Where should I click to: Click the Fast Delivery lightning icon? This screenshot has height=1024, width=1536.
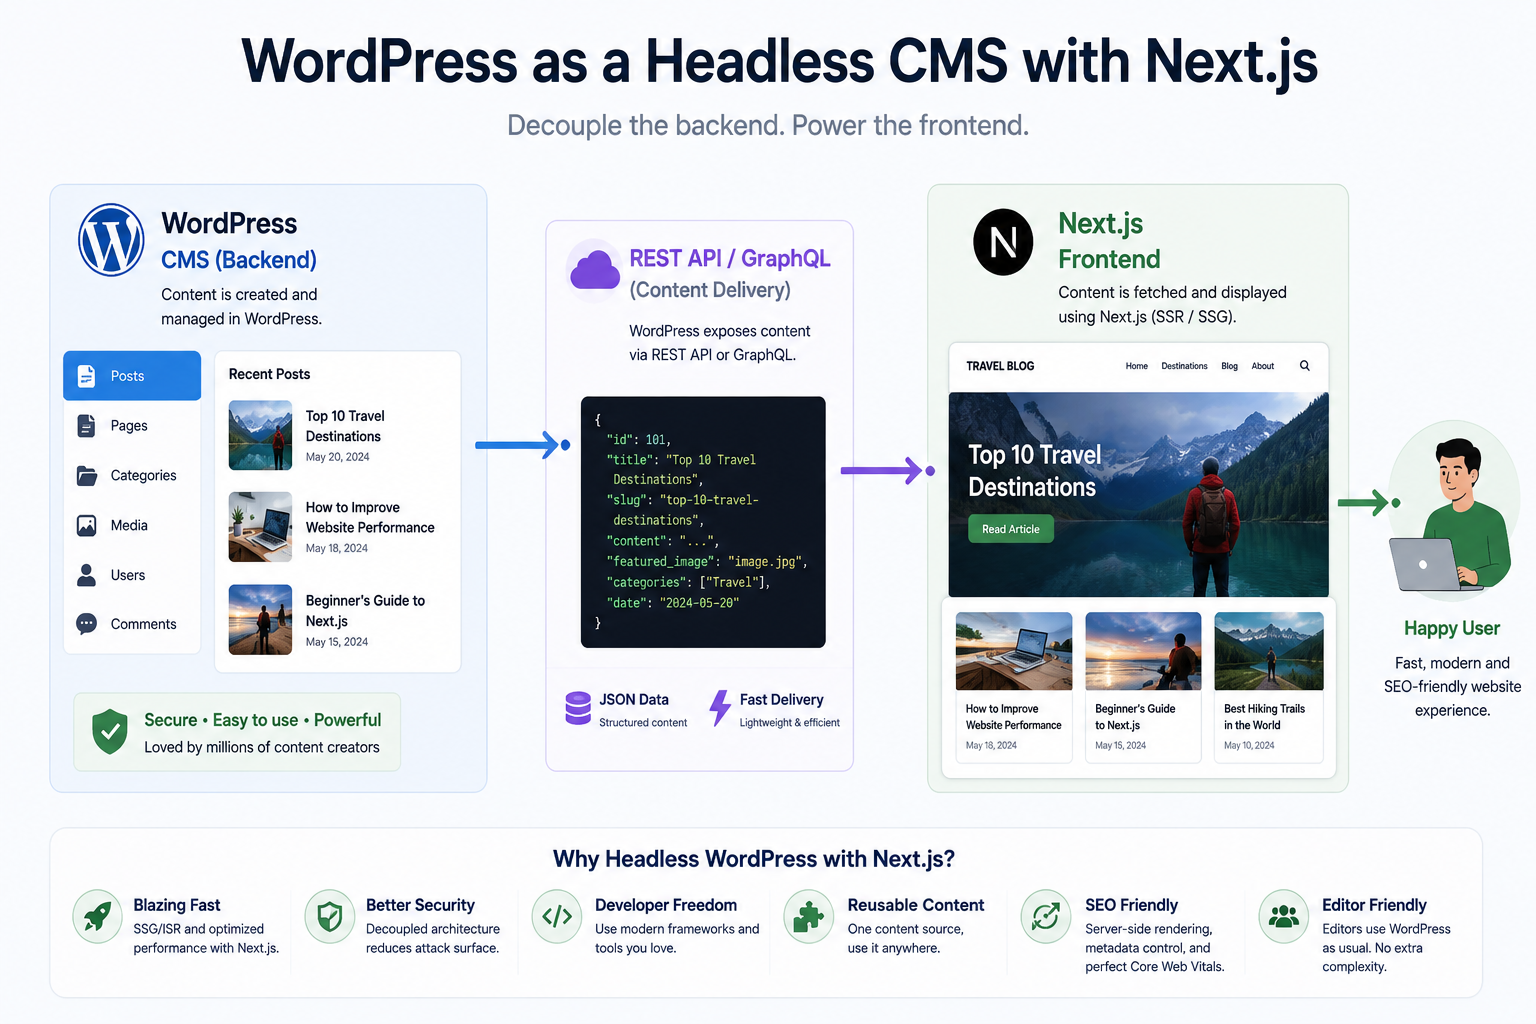(720, 708)
